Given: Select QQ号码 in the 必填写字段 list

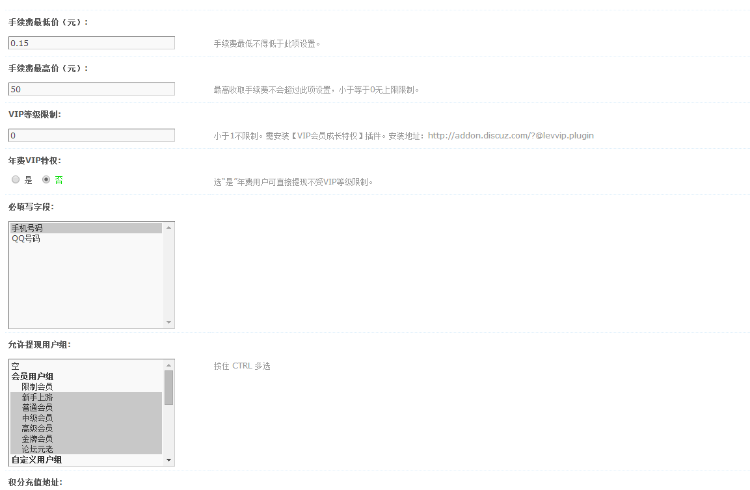Looking at the screenshot, I should (86, 238).
